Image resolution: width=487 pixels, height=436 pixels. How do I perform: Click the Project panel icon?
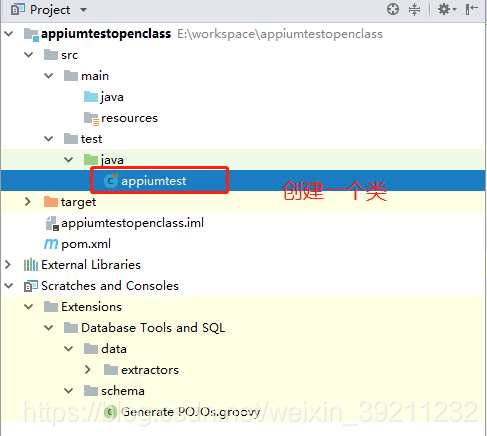[18, 9]
